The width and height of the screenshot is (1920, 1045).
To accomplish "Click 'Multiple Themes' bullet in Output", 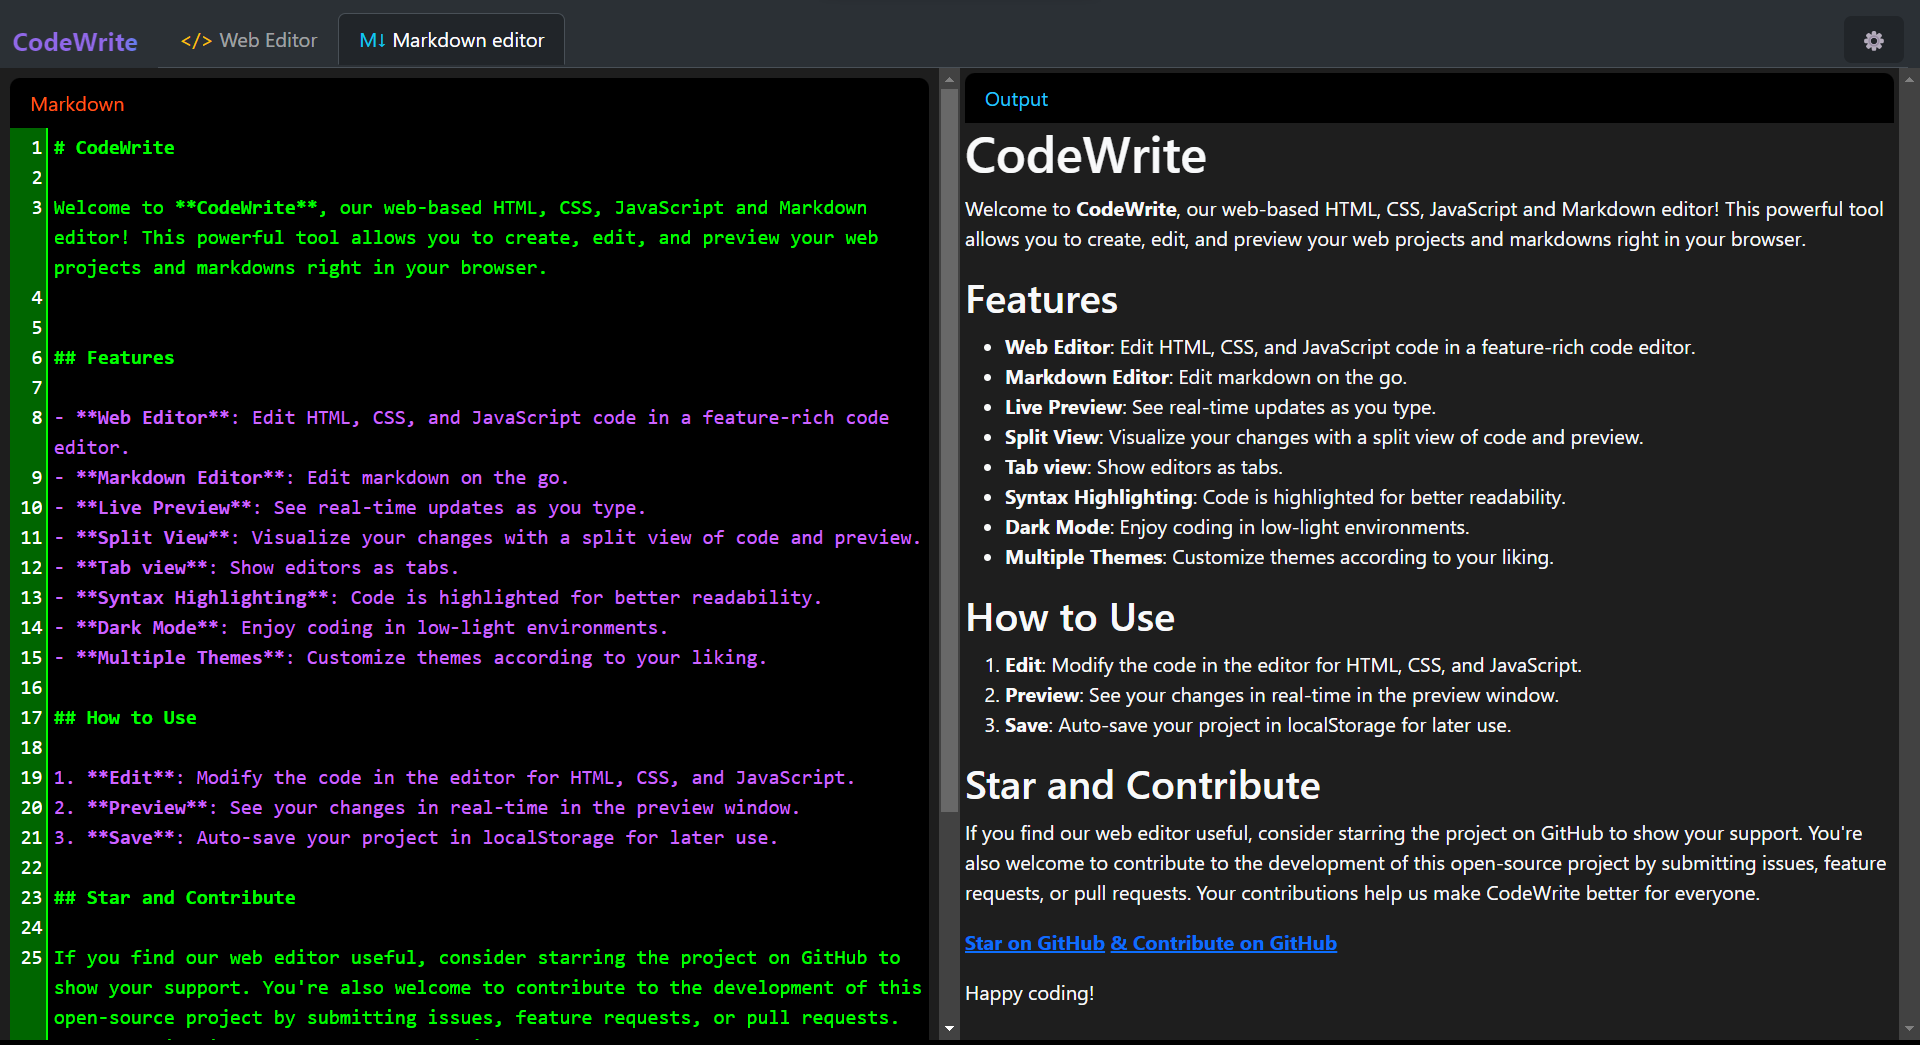I will click(x=1279, y=557).
